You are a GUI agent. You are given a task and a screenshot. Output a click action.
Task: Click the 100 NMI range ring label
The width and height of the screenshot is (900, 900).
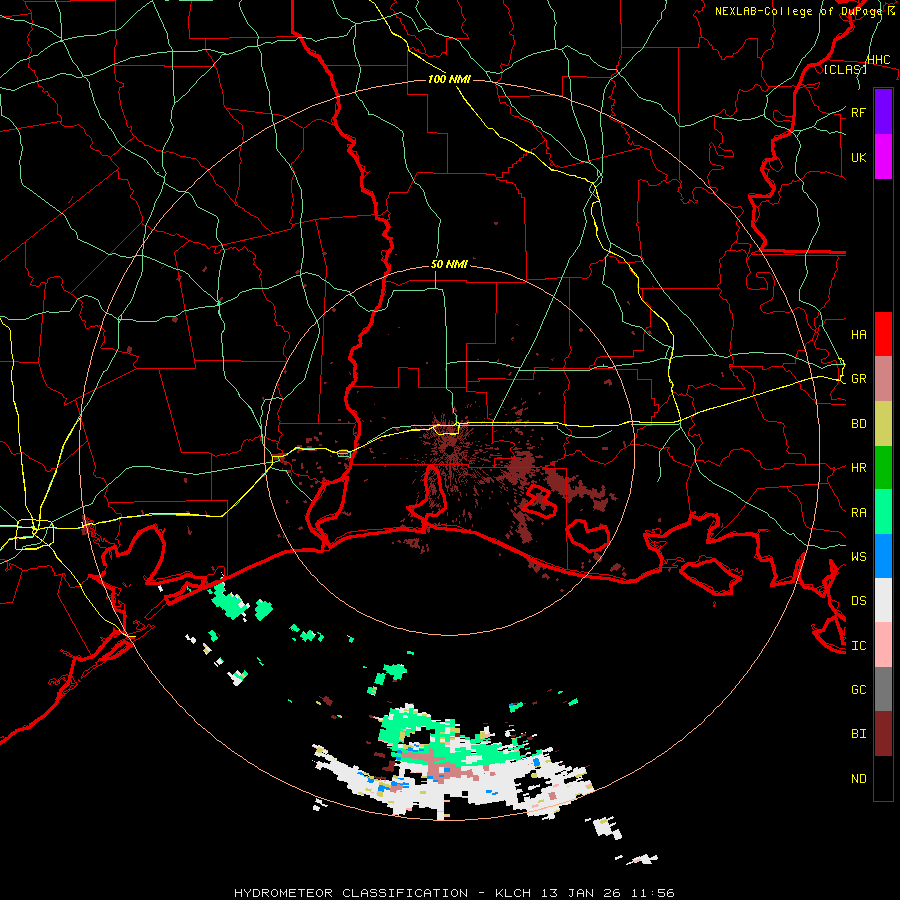(449, 79)
